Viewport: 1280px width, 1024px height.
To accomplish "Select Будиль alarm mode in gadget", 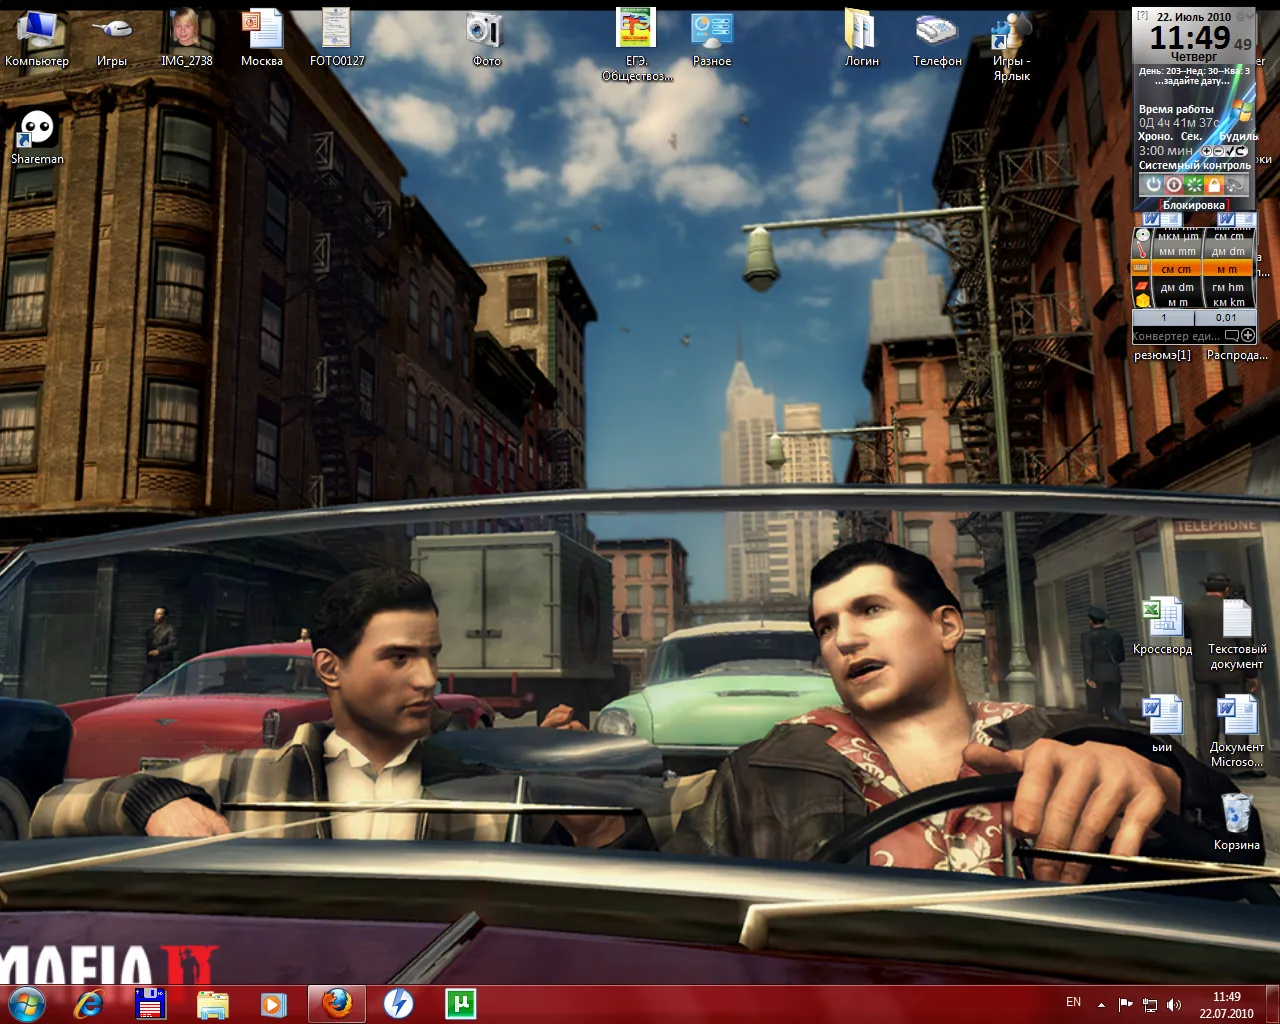I will point(1239,136).
